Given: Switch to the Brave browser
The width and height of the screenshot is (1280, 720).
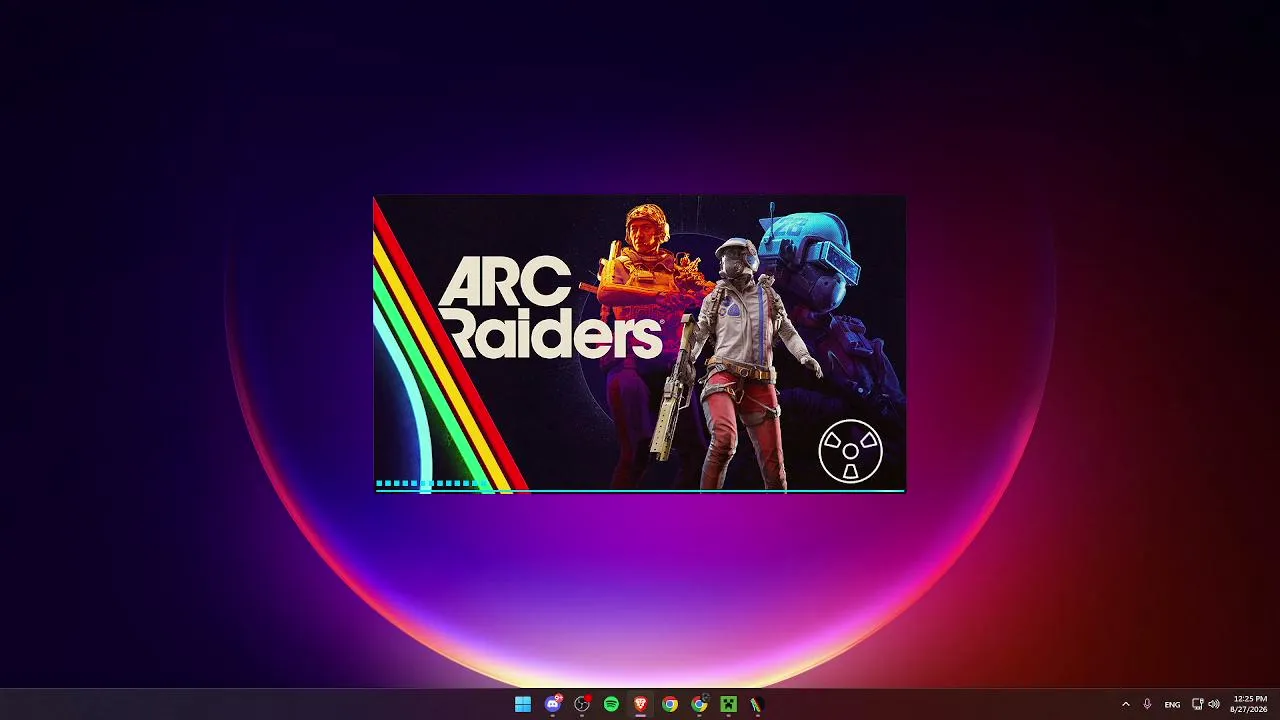Looking at the screenshot, I should tap(640, 705).
